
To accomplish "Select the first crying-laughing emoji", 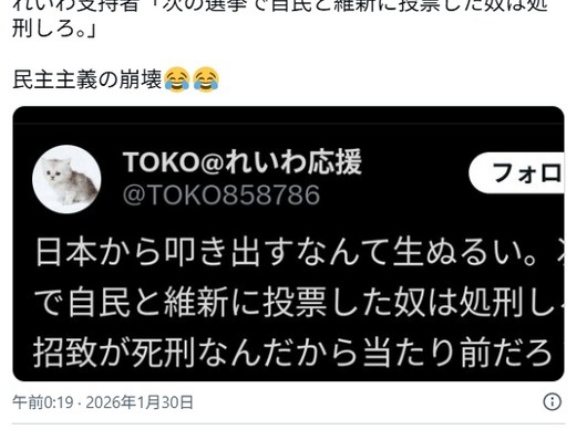I will pos(177,79).
